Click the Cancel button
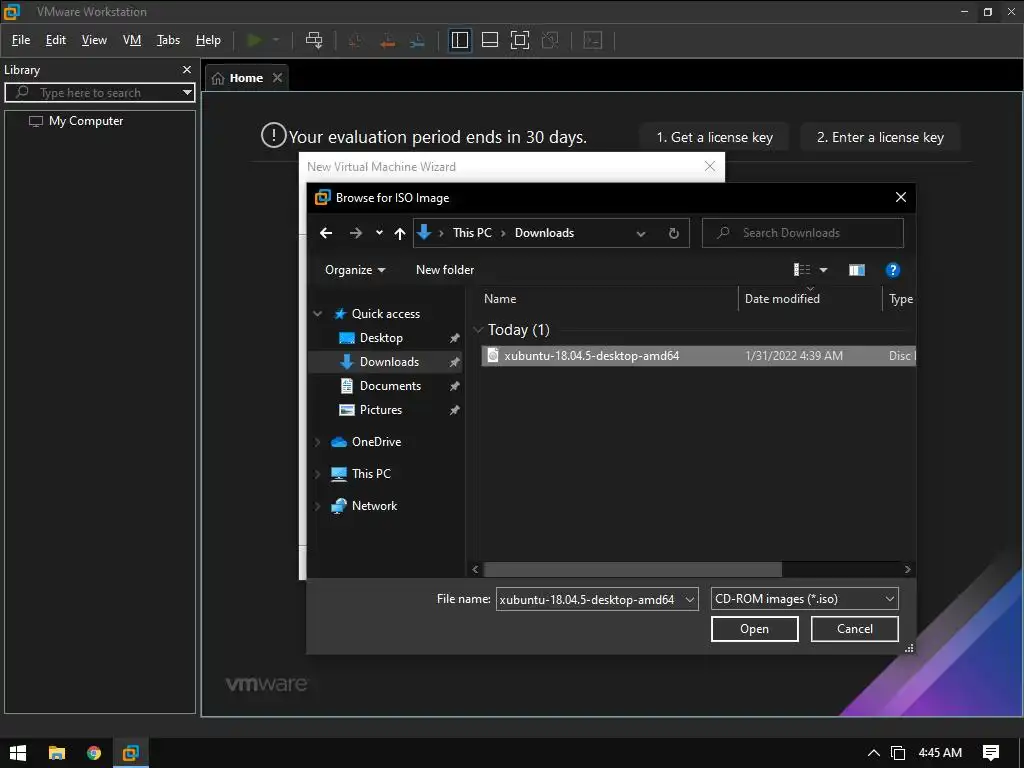Image resolution: width=1024 pixels, height=768 pixels. click(854, 629)
